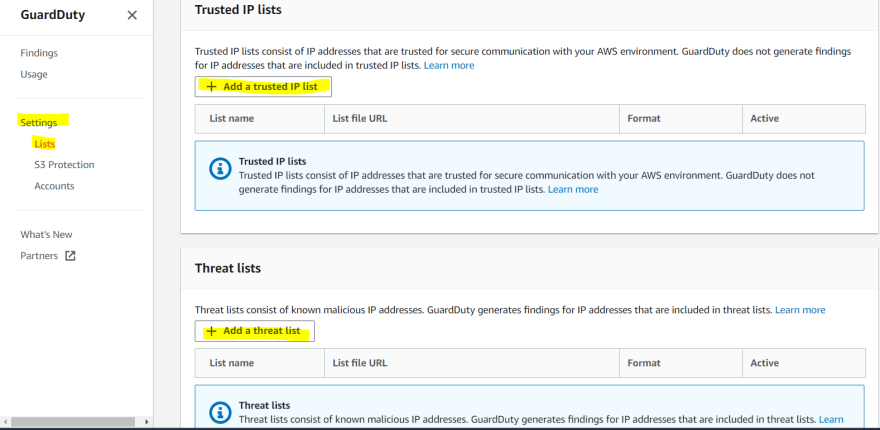Open Learn more inside Trusted IP lists info box
Screen dimensions: 880x430
pos(573,190)
